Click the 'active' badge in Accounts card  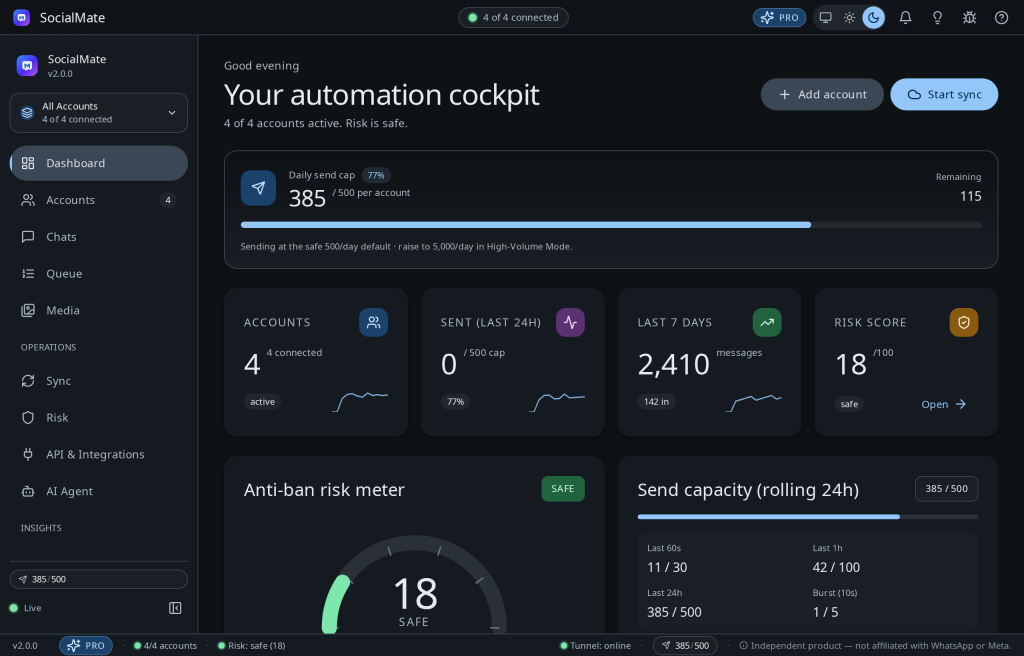tap(263, 402)
